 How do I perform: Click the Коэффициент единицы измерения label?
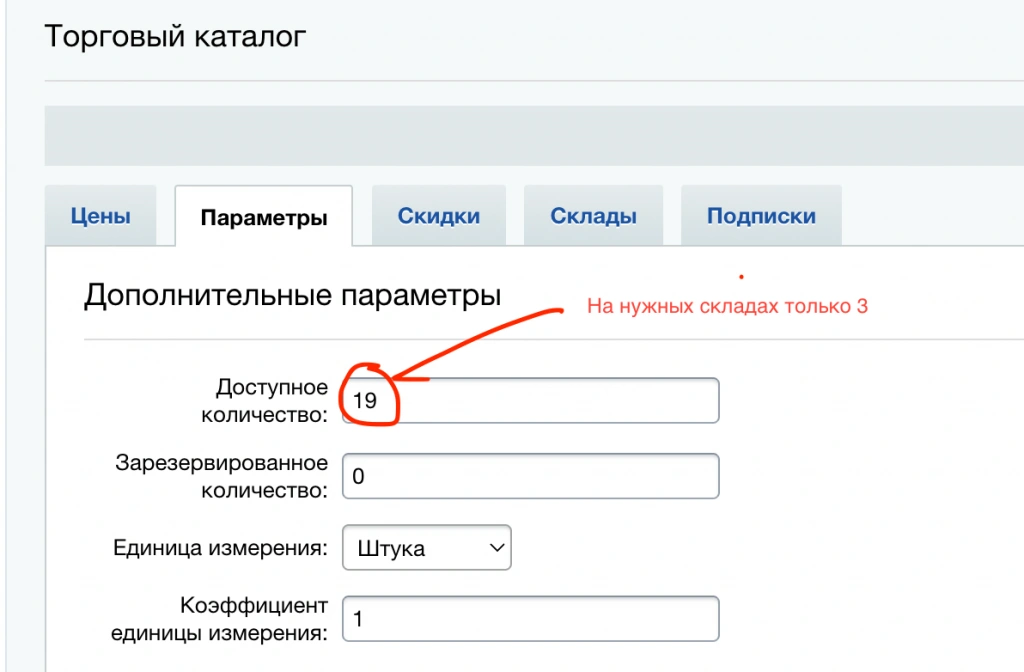click(x=219, y=618)
